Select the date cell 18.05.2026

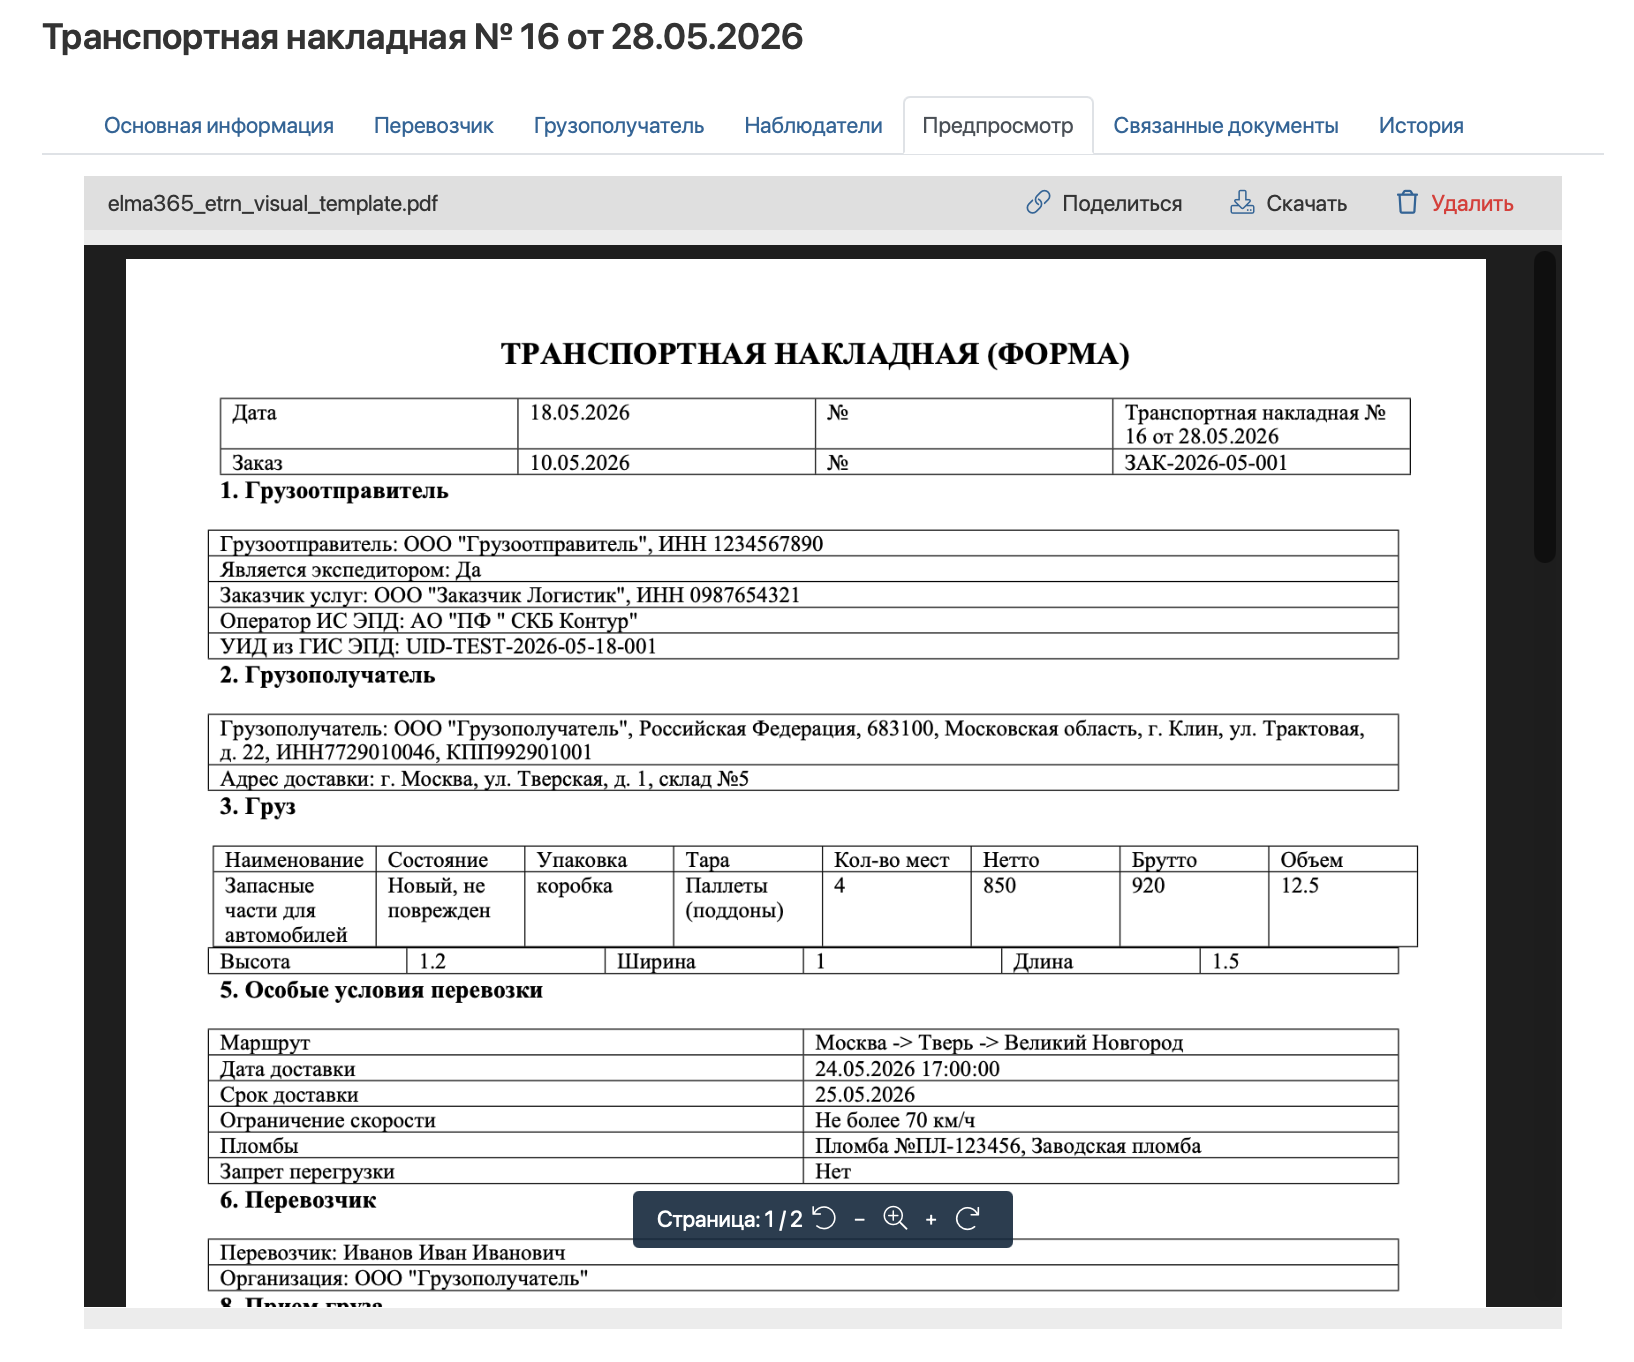point(667,424)
